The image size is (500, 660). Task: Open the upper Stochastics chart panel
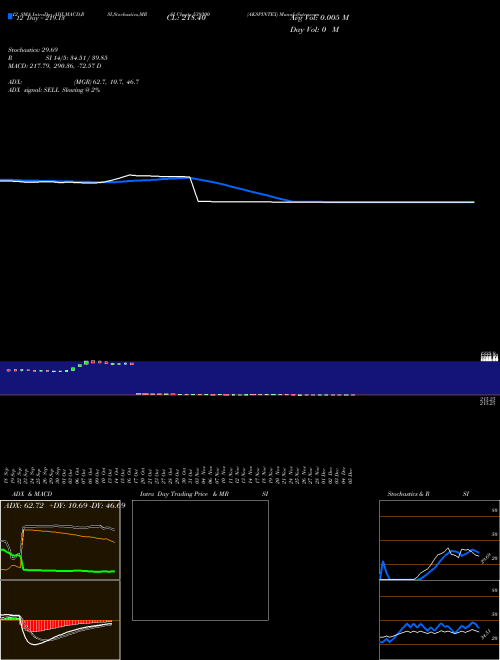439,540
